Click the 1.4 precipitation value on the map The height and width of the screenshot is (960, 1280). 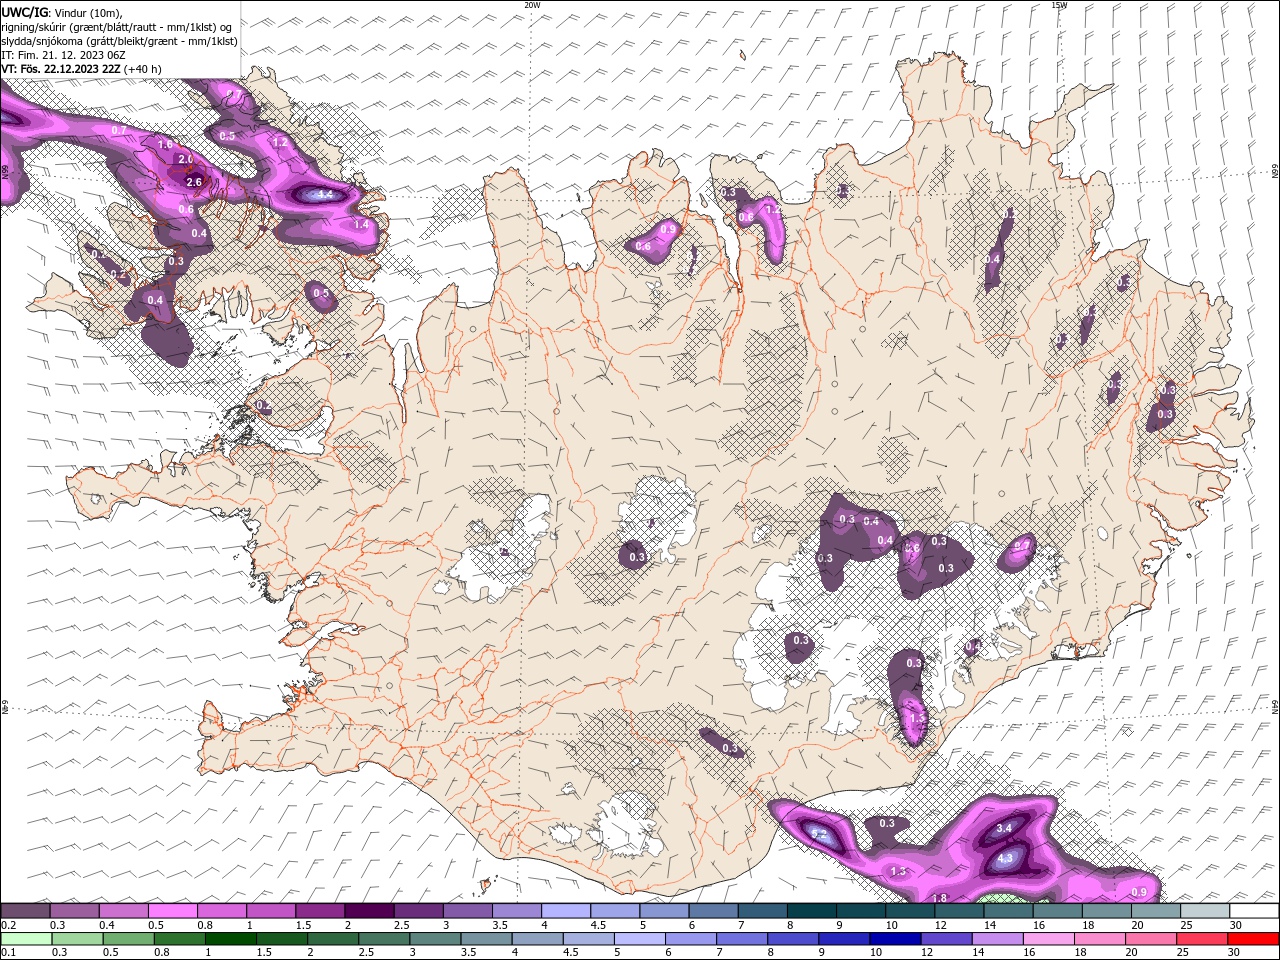(x=361, y=225)
